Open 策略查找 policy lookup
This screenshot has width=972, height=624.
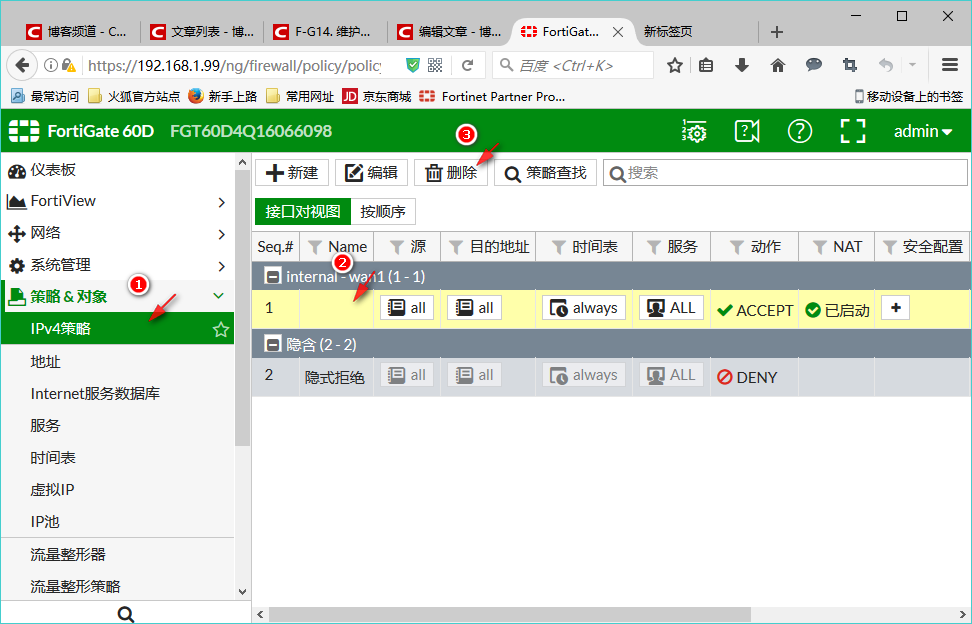click(x=545, y=172)
